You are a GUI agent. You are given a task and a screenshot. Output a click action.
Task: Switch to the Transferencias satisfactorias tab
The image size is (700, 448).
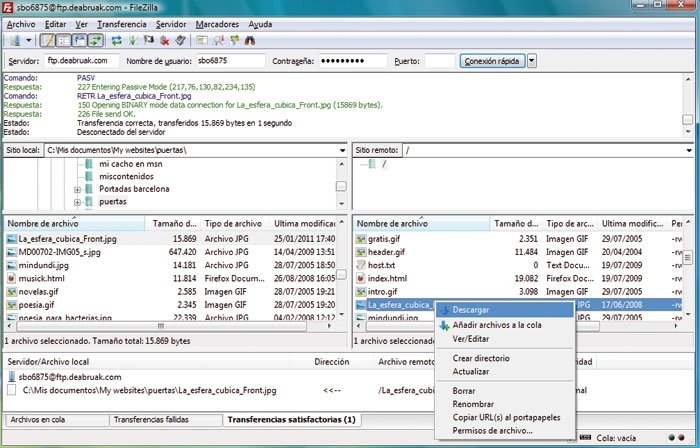coord(292,419)
